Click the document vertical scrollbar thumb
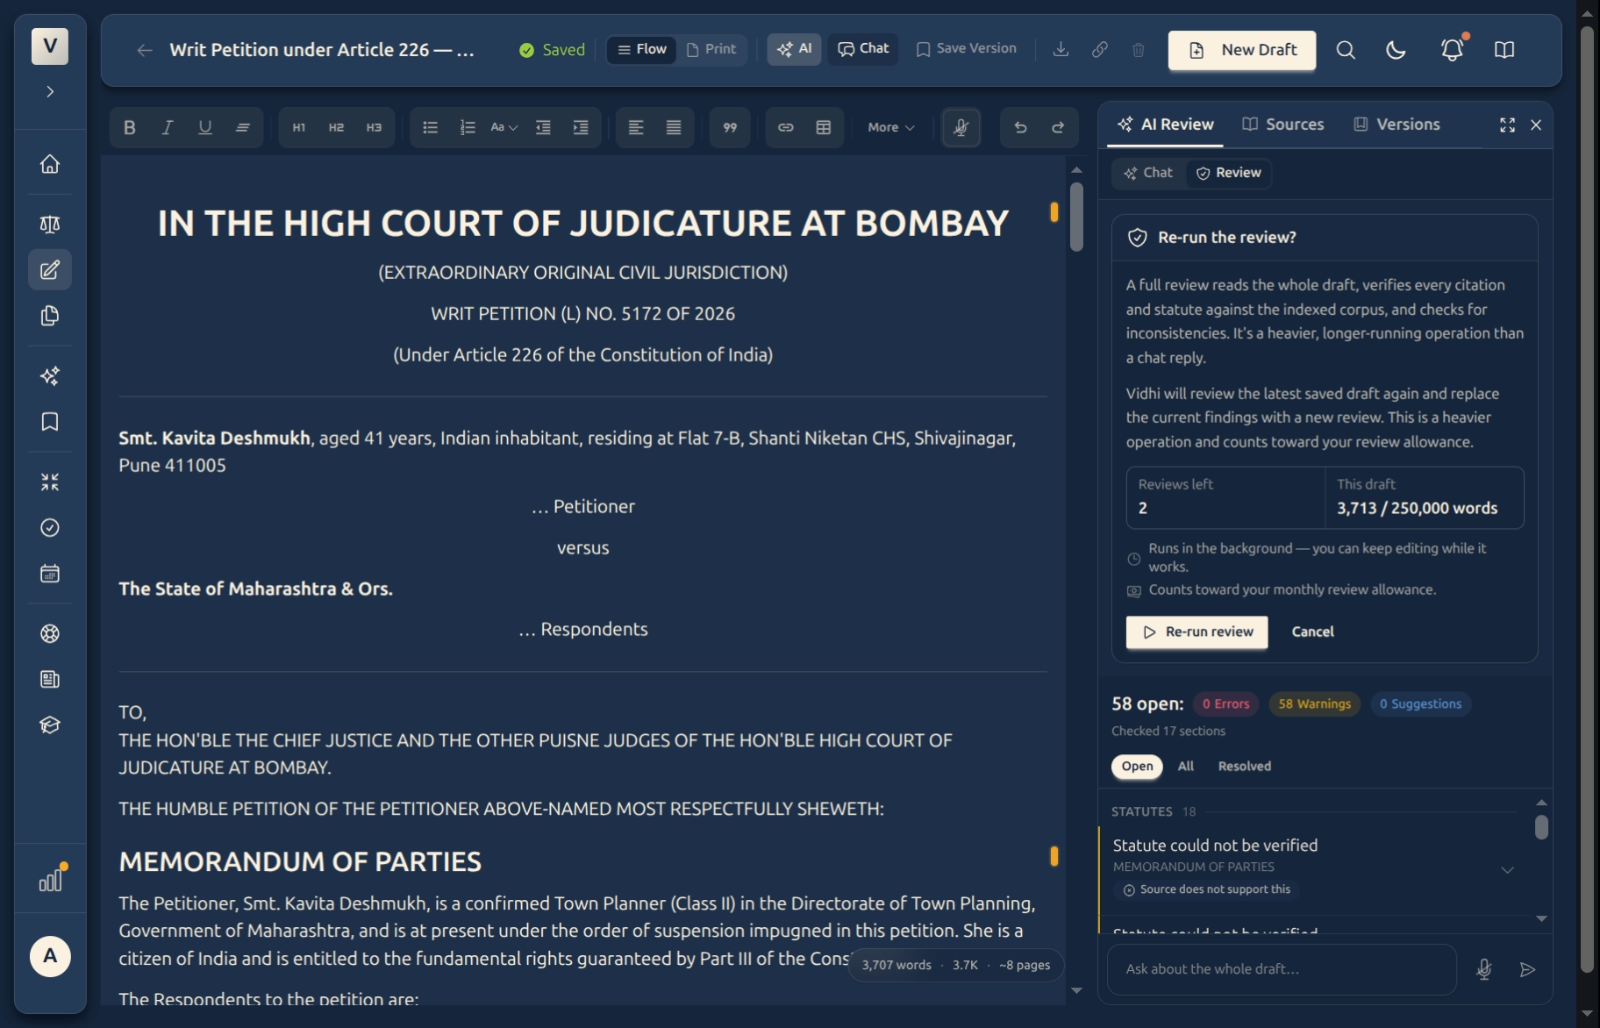 click(1076, 217)
